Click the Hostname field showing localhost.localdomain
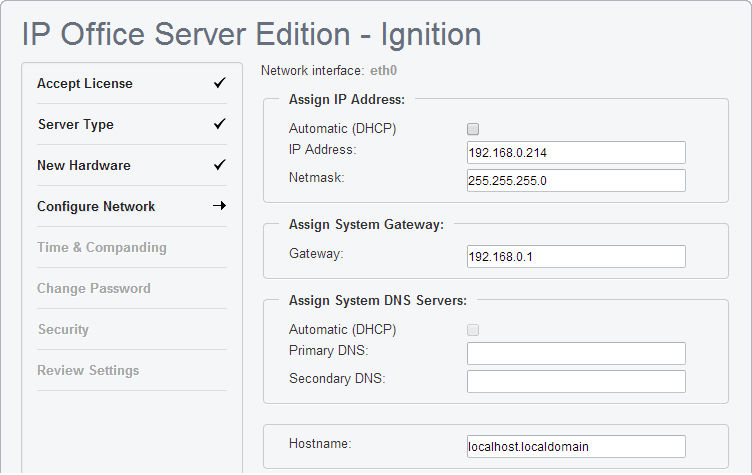The height and width of the screenshot is (475, 752). click(x=576, y=447)
